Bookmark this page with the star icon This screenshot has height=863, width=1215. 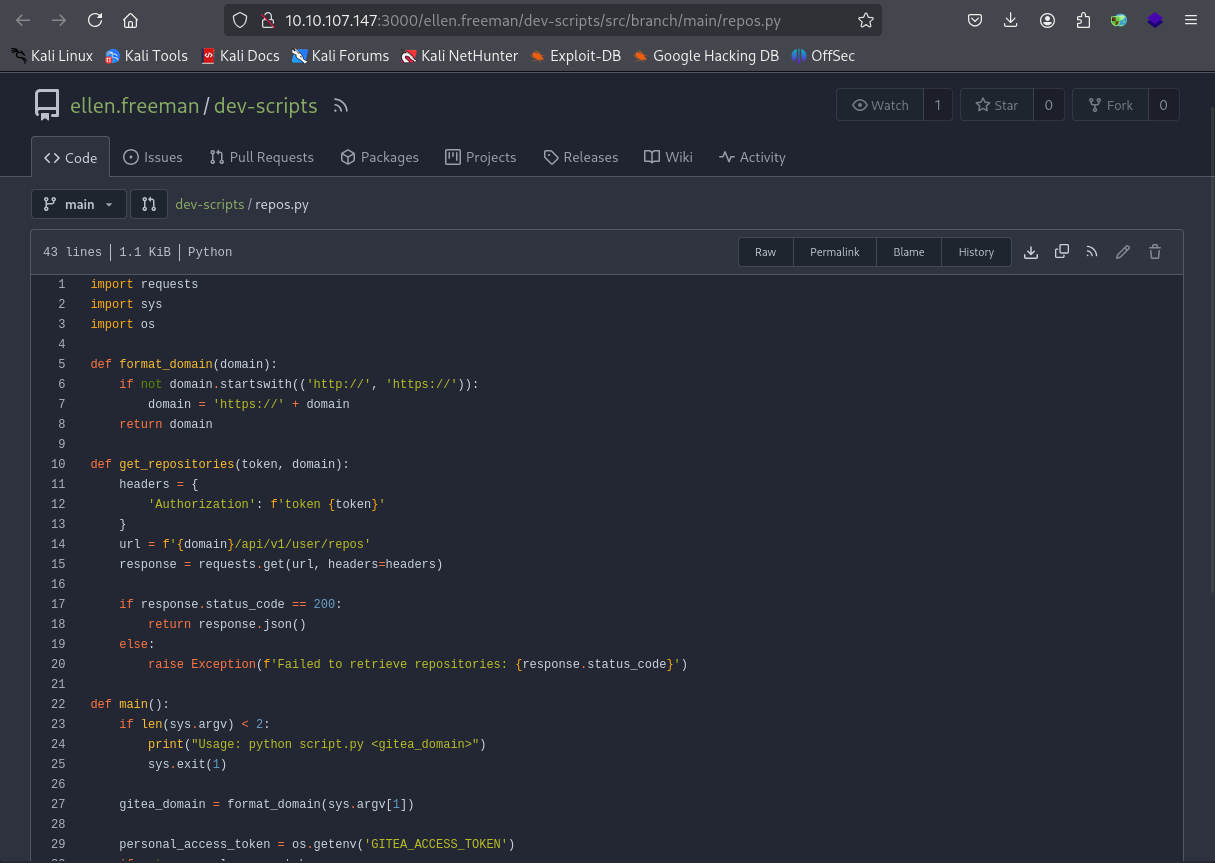coord(866,20)
